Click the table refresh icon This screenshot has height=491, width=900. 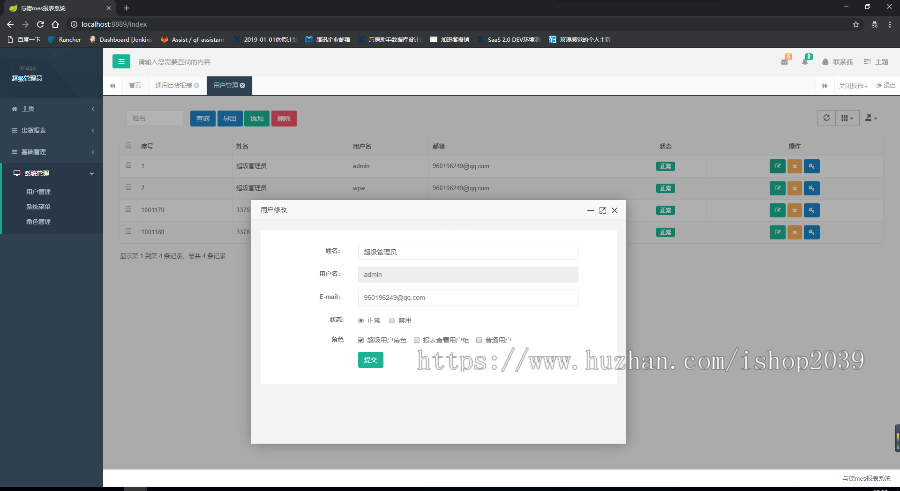(x=827, y=118)
